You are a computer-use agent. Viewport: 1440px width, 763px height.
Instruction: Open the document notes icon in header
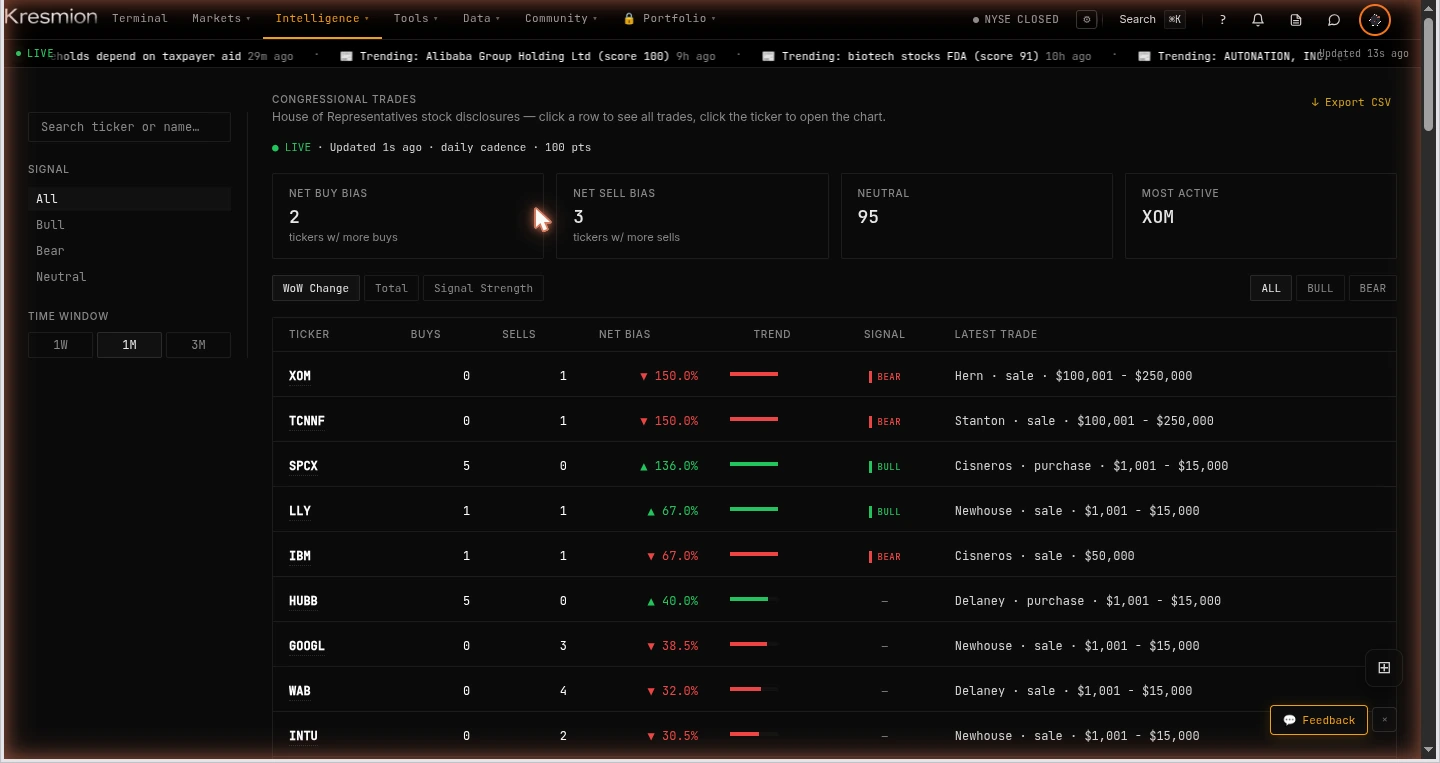[1296, 19]
